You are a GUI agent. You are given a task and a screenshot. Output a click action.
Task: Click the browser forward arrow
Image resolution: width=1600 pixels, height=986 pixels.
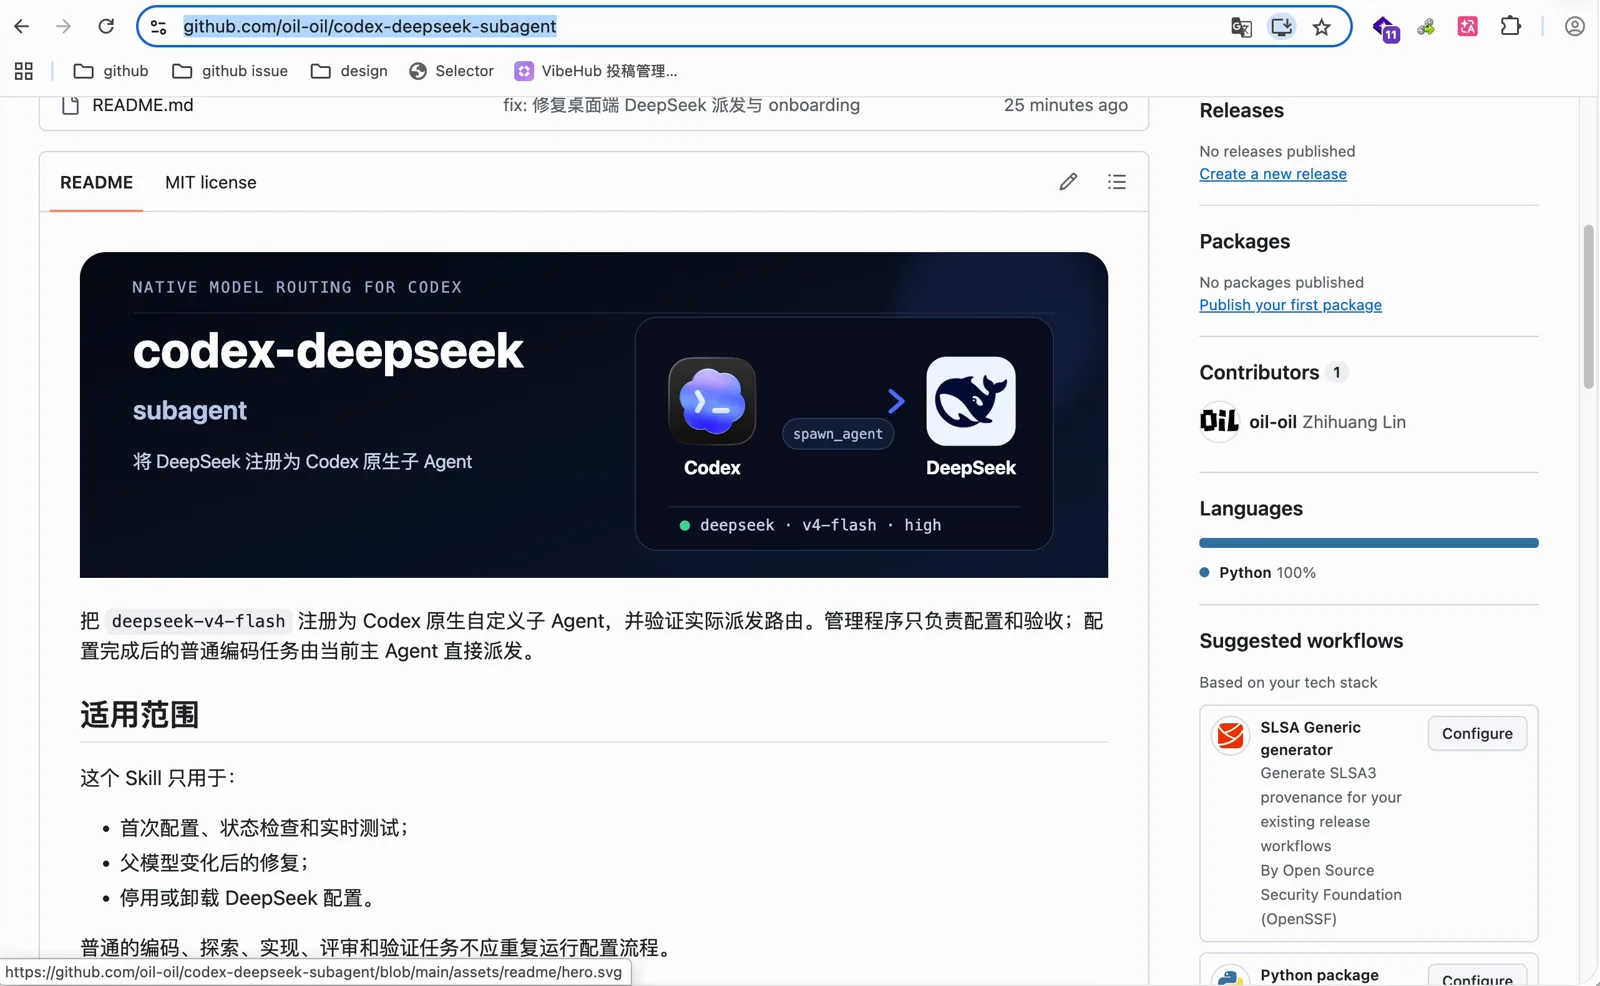[63, 26]
